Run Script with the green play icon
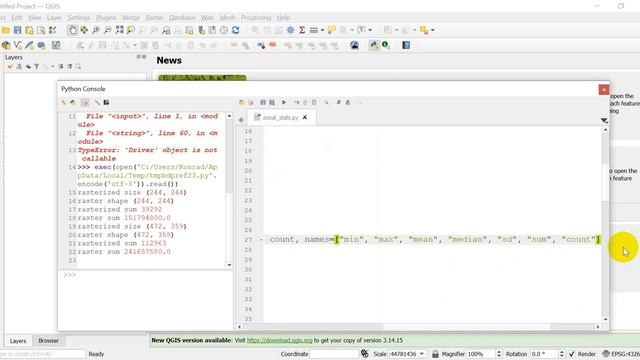 point(284,102)
